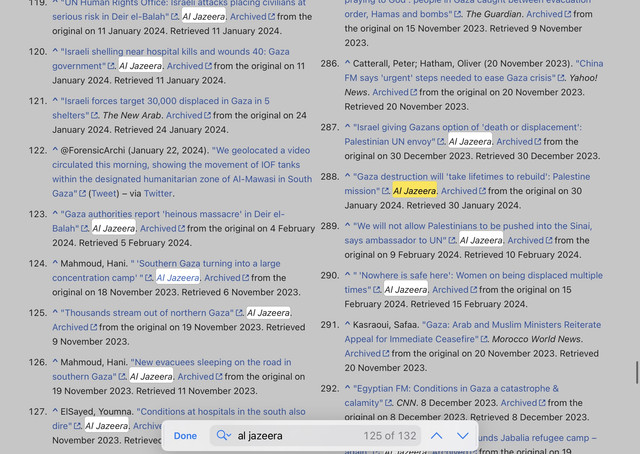The image size is (640, 454).
Task: Jump back via caret of reference 288
Action: (x=347, y=176)
